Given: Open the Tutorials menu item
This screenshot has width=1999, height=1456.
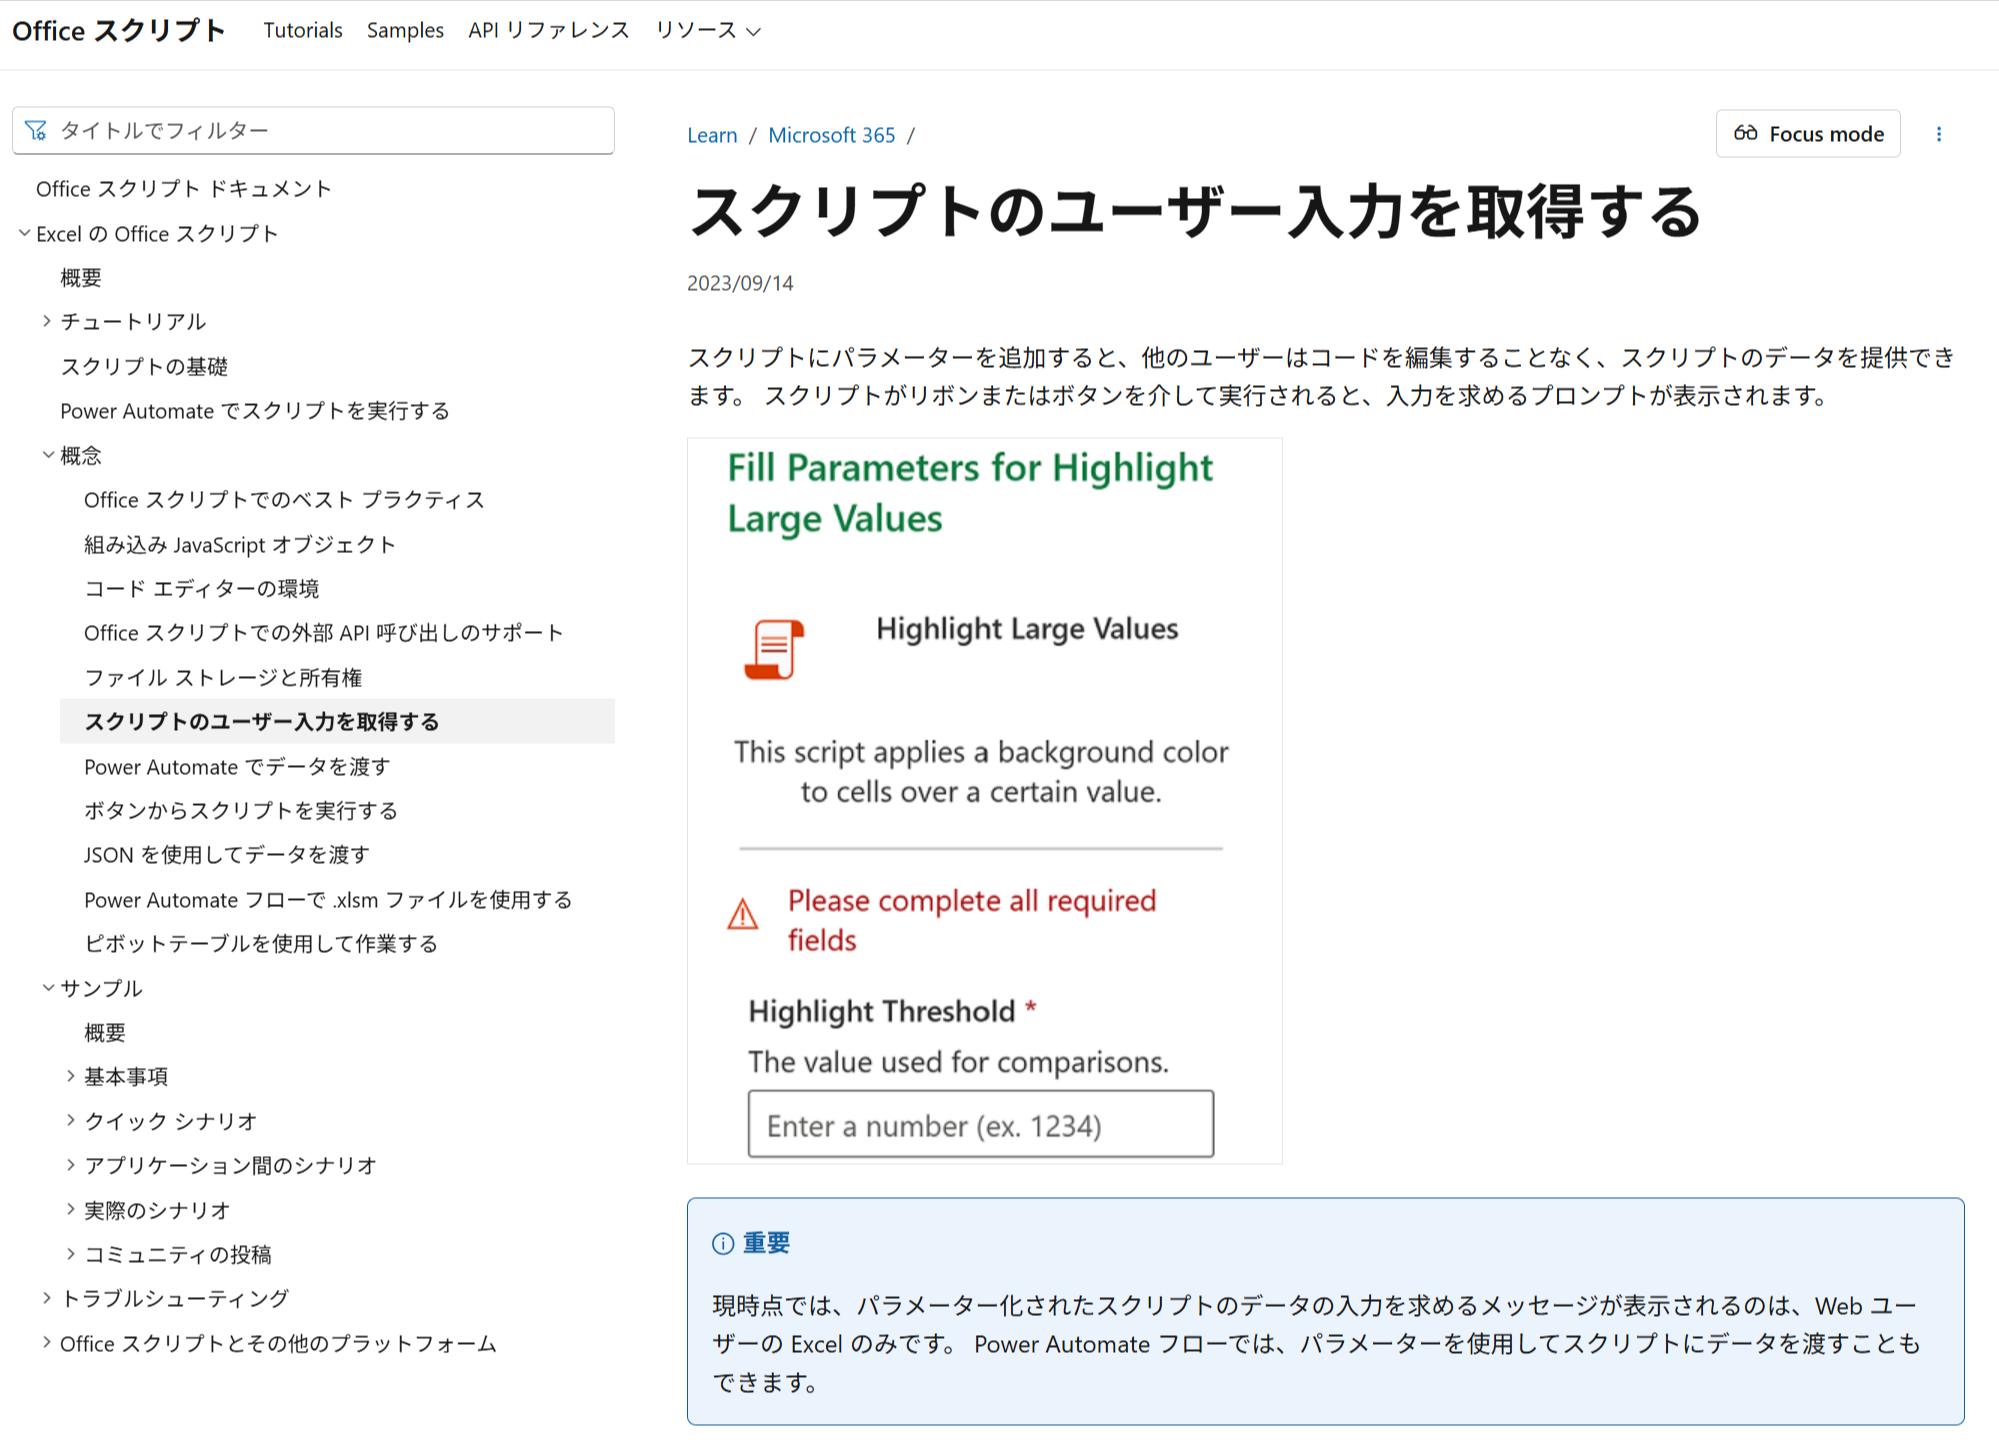Looking at the screenshot, I should point(302,31).
